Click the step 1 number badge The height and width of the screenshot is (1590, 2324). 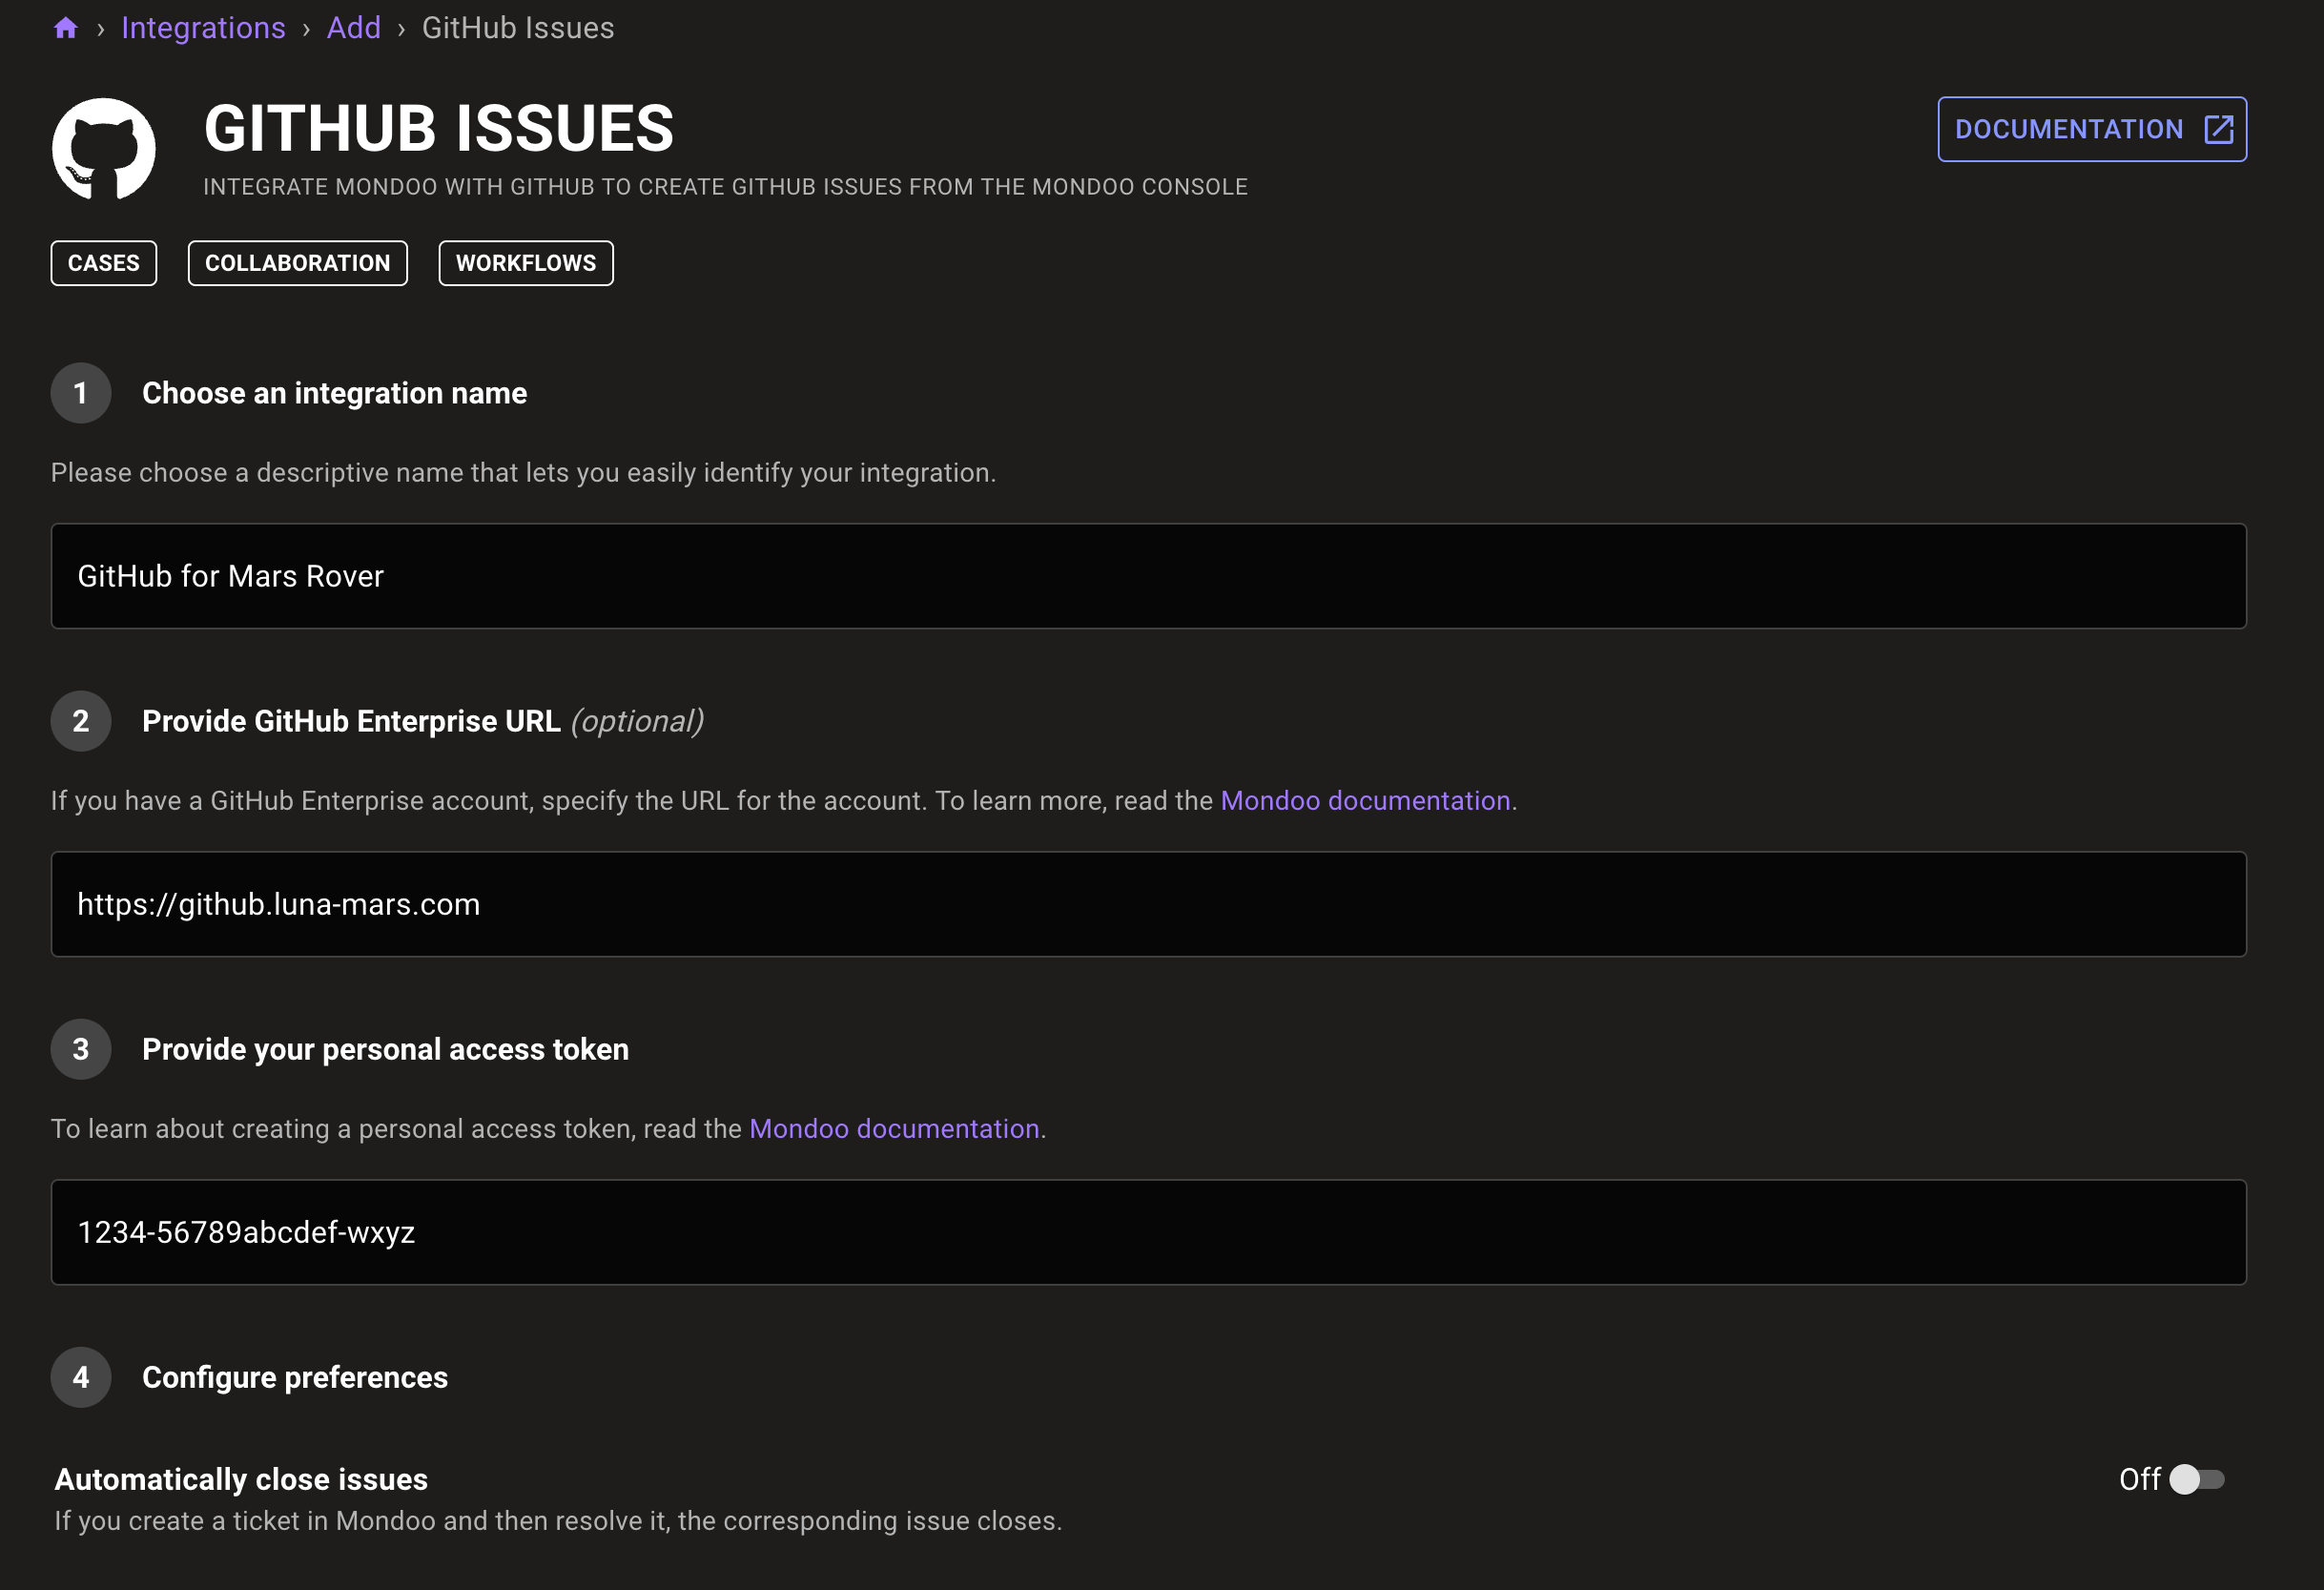point(81,393)
